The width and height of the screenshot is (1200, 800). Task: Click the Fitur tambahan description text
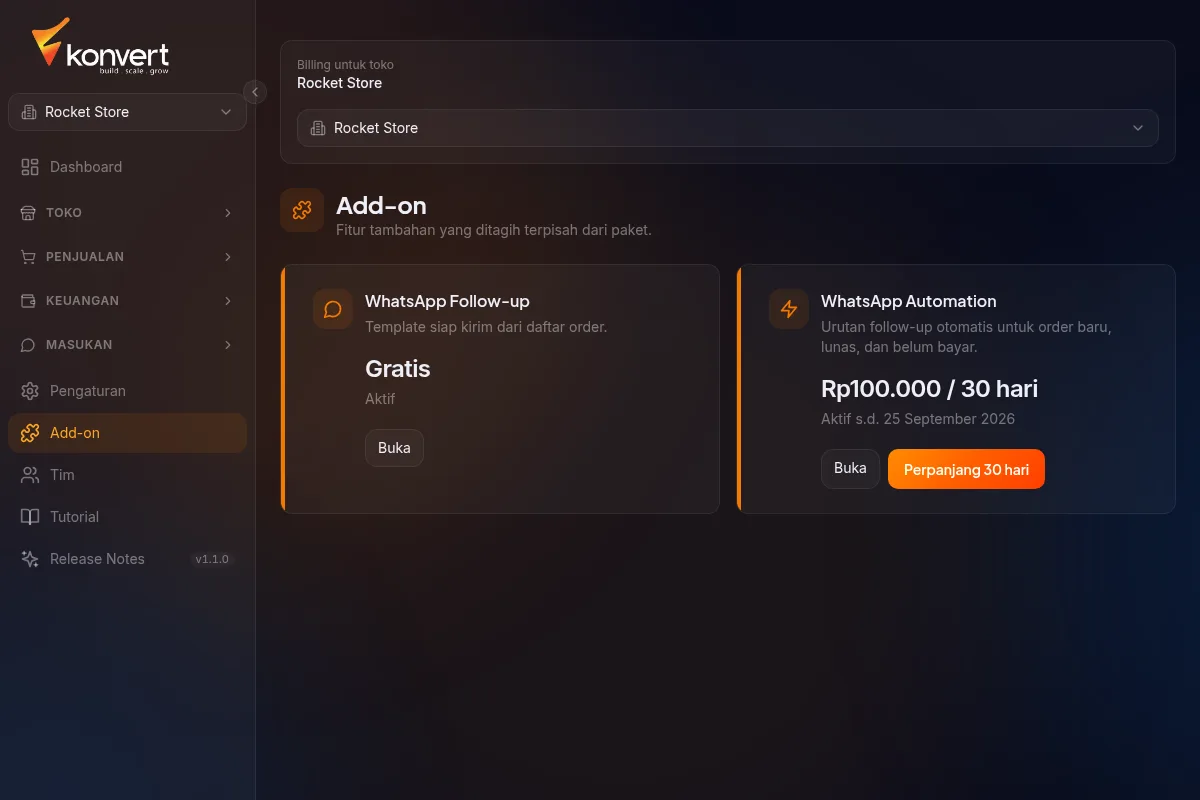tap(494, 230)
